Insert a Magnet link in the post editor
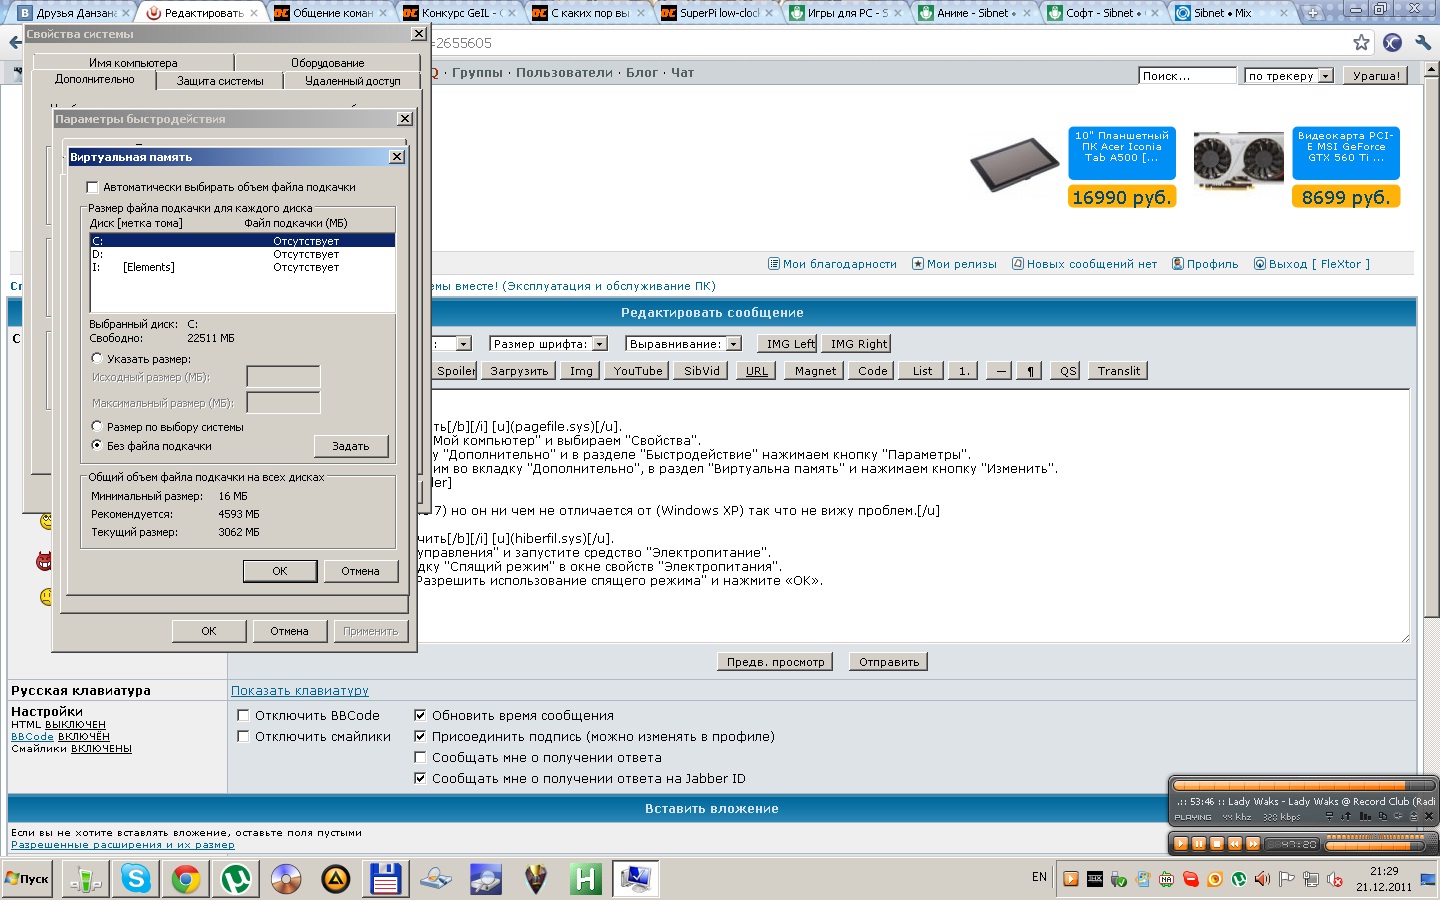 (813, 370)
